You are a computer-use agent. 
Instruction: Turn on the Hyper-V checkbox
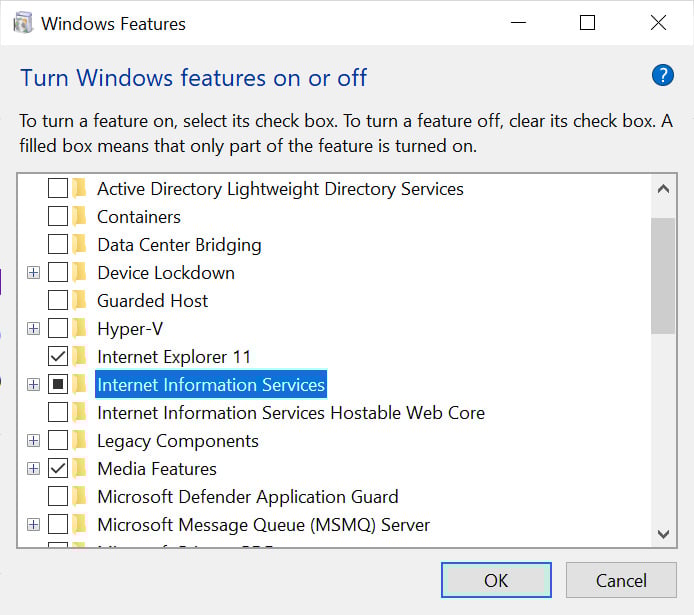58,328
